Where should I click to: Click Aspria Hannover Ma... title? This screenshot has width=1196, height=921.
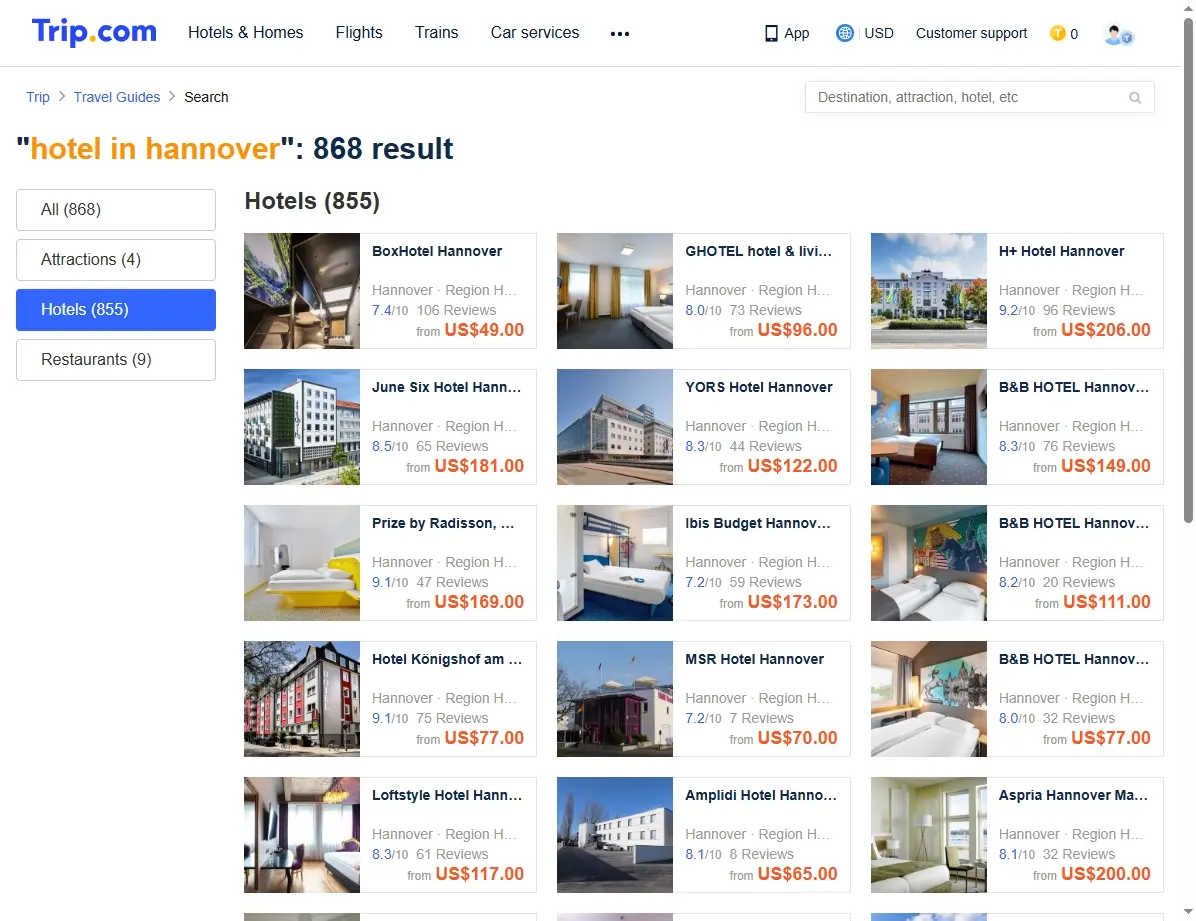(x=1073, y=795)
